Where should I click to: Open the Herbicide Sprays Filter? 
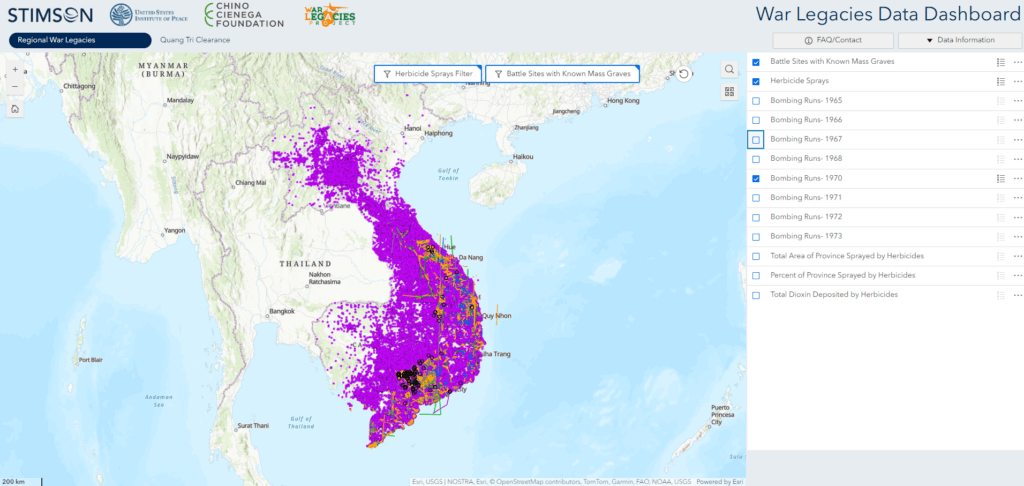click(x=427, y=74)
